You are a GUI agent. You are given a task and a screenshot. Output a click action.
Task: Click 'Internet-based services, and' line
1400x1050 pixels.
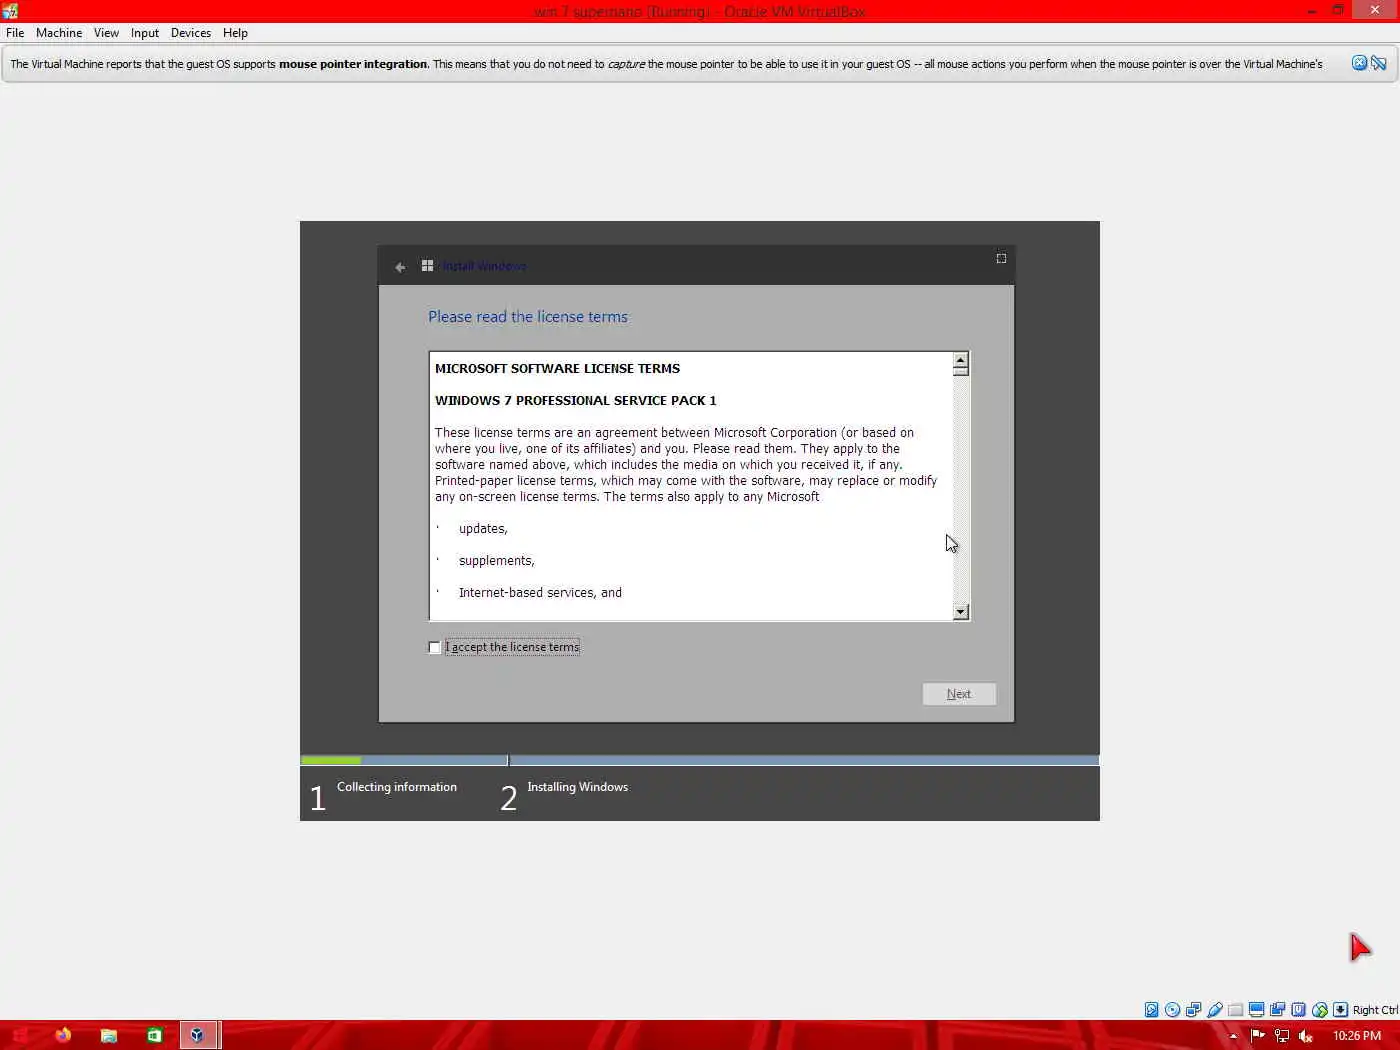540,593
